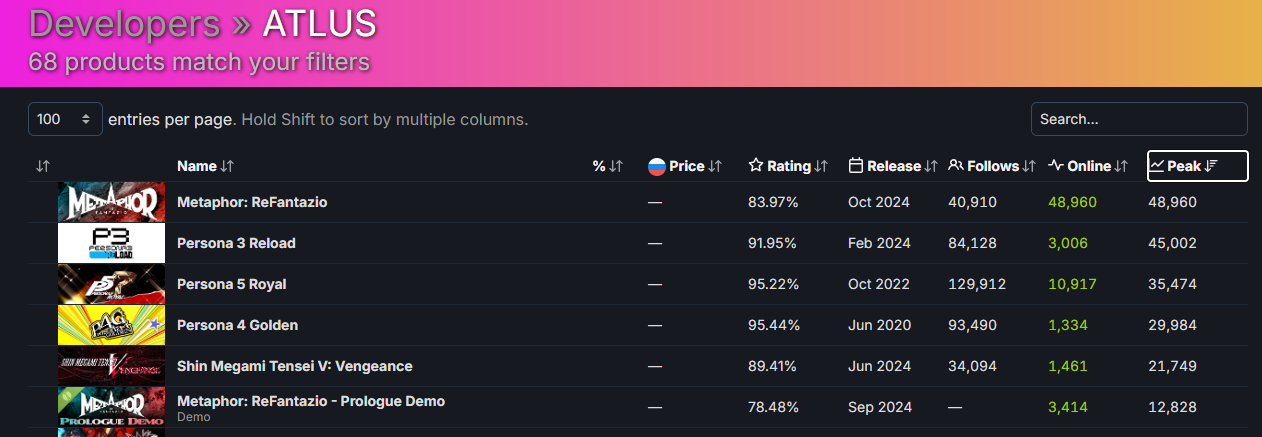The image size is (1262, 437).
Task: Focus the Search field
Action: click(x=1139, y=119)
